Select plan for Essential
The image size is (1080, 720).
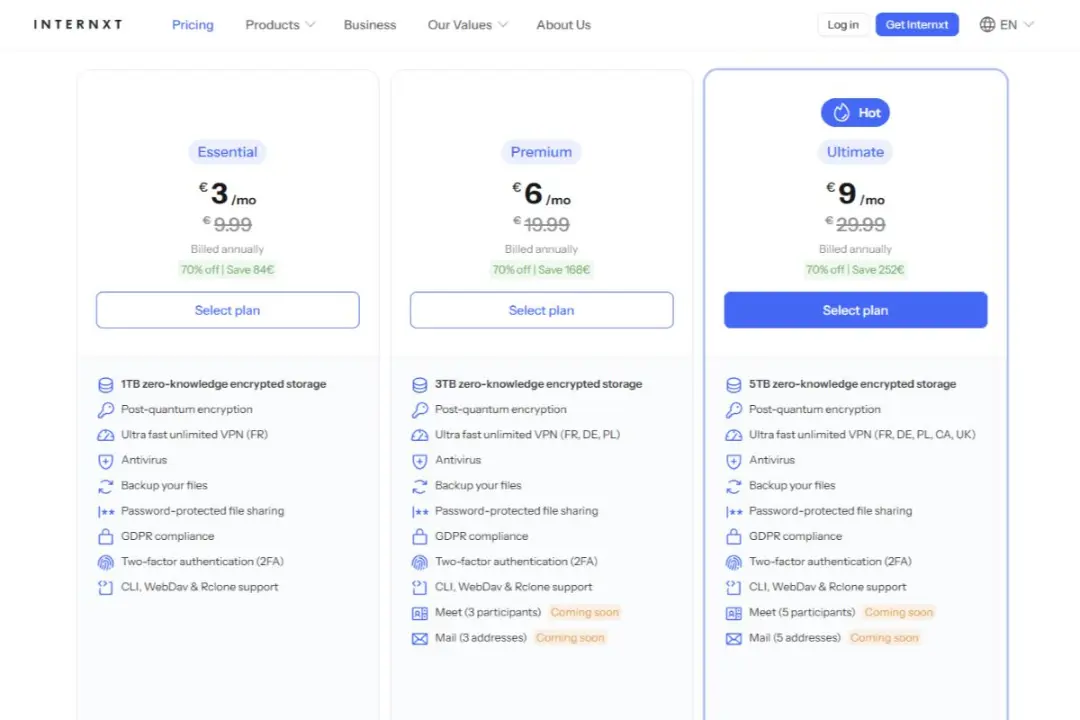point(227,310)
